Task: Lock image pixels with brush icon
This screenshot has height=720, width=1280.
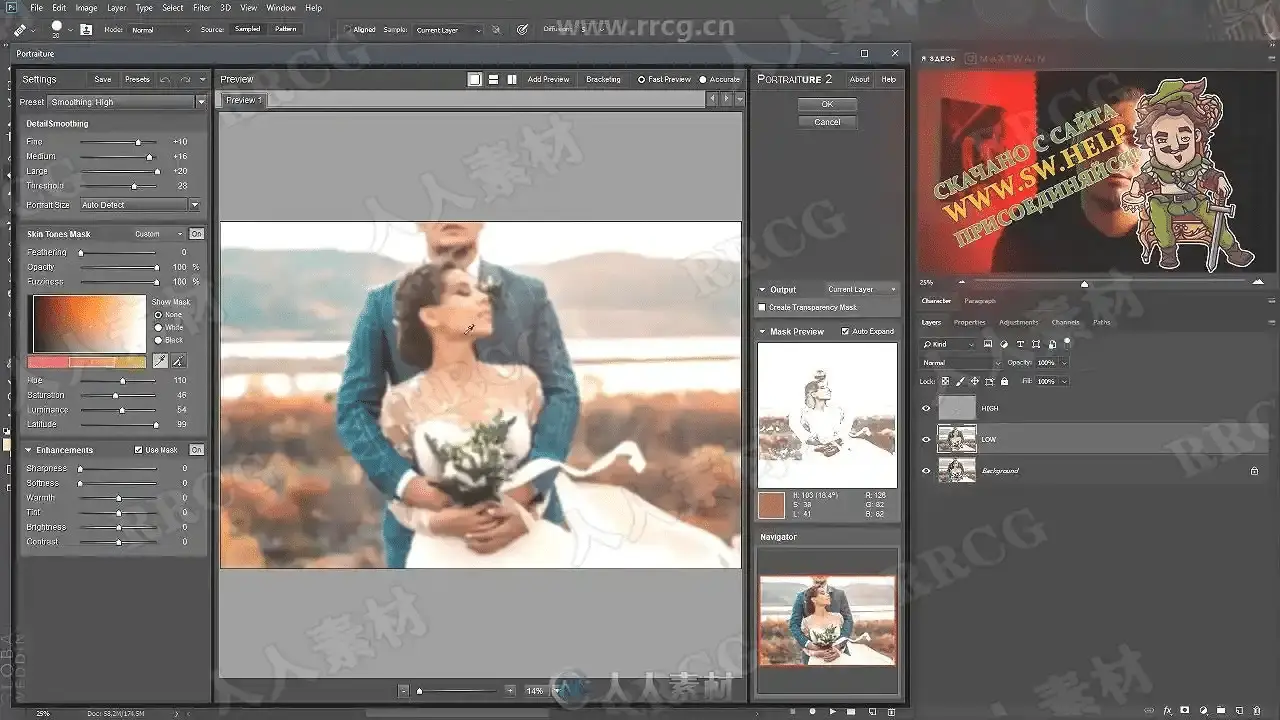Action: coord(960,381)
